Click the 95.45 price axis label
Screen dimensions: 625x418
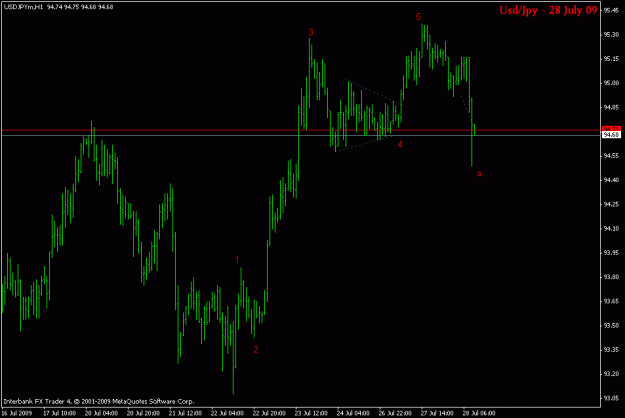coord(611,10)
